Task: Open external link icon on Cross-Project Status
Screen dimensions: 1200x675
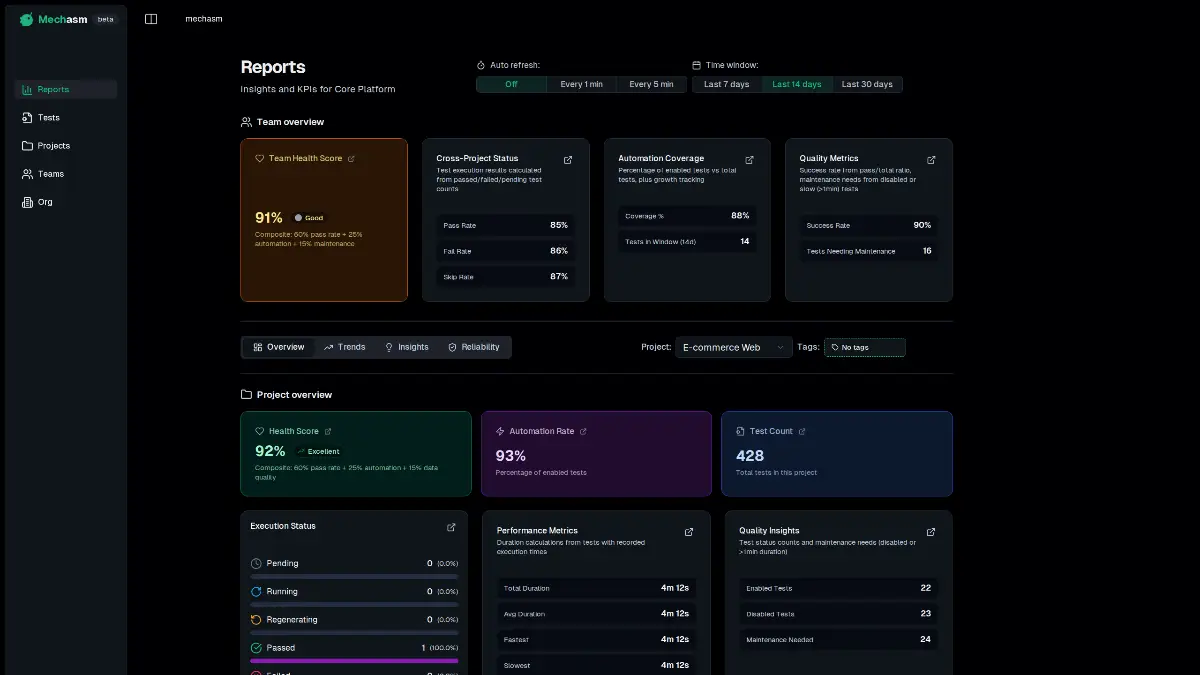Action: click(x=568, y=160)
